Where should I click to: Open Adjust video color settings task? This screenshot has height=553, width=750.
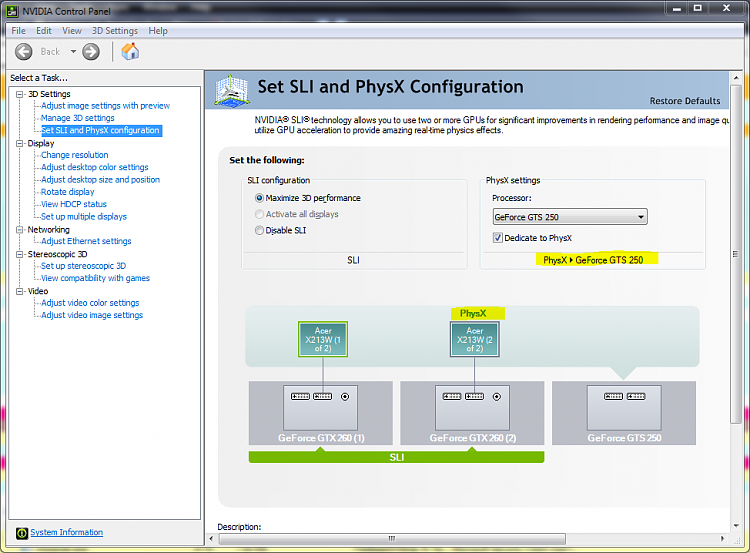pos(90,303)
